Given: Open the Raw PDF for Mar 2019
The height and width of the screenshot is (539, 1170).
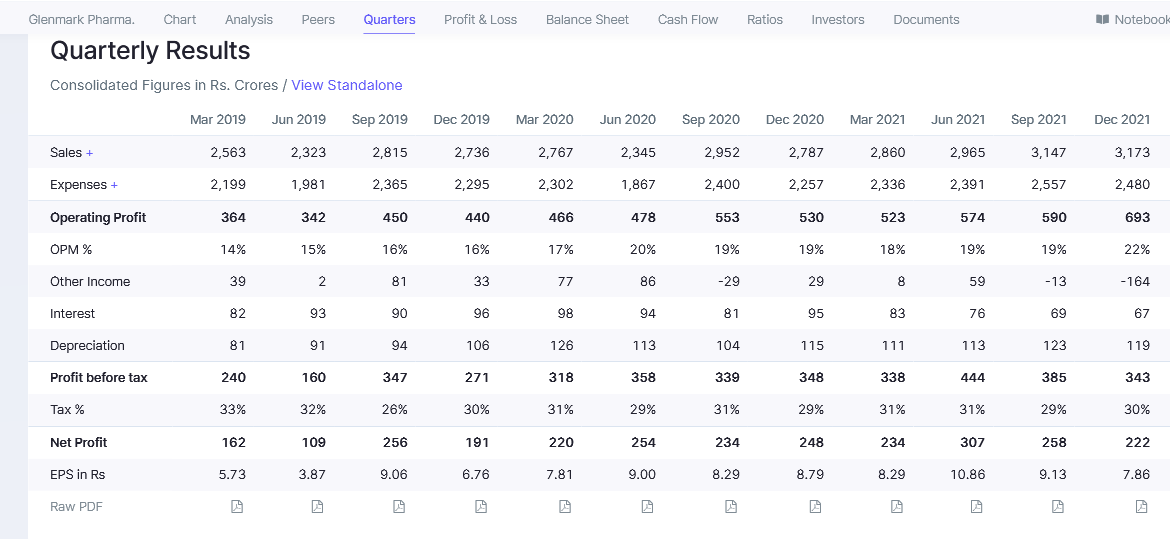Looking at the screenshot, I should (237, 507).
